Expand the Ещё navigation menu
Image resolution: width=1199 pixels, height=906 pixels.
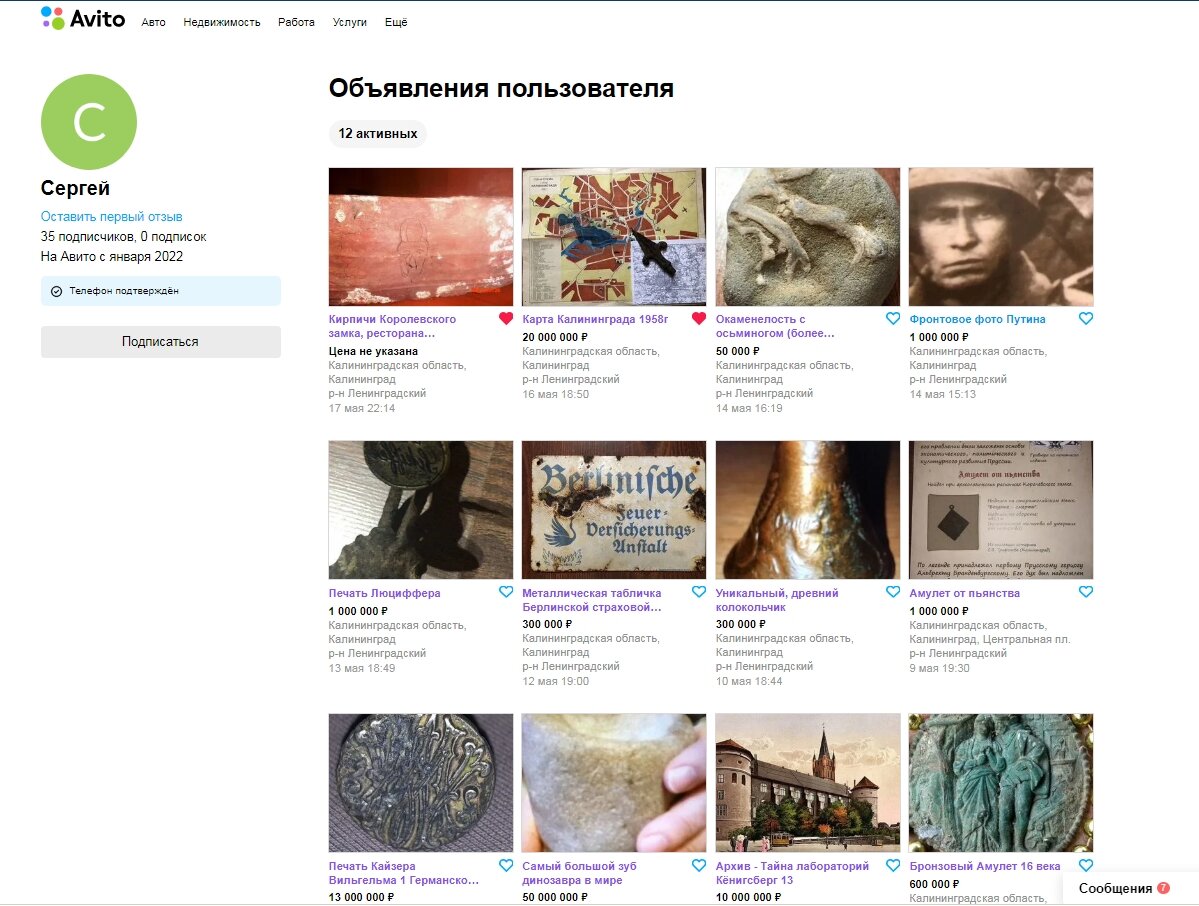tap(397, 21)
